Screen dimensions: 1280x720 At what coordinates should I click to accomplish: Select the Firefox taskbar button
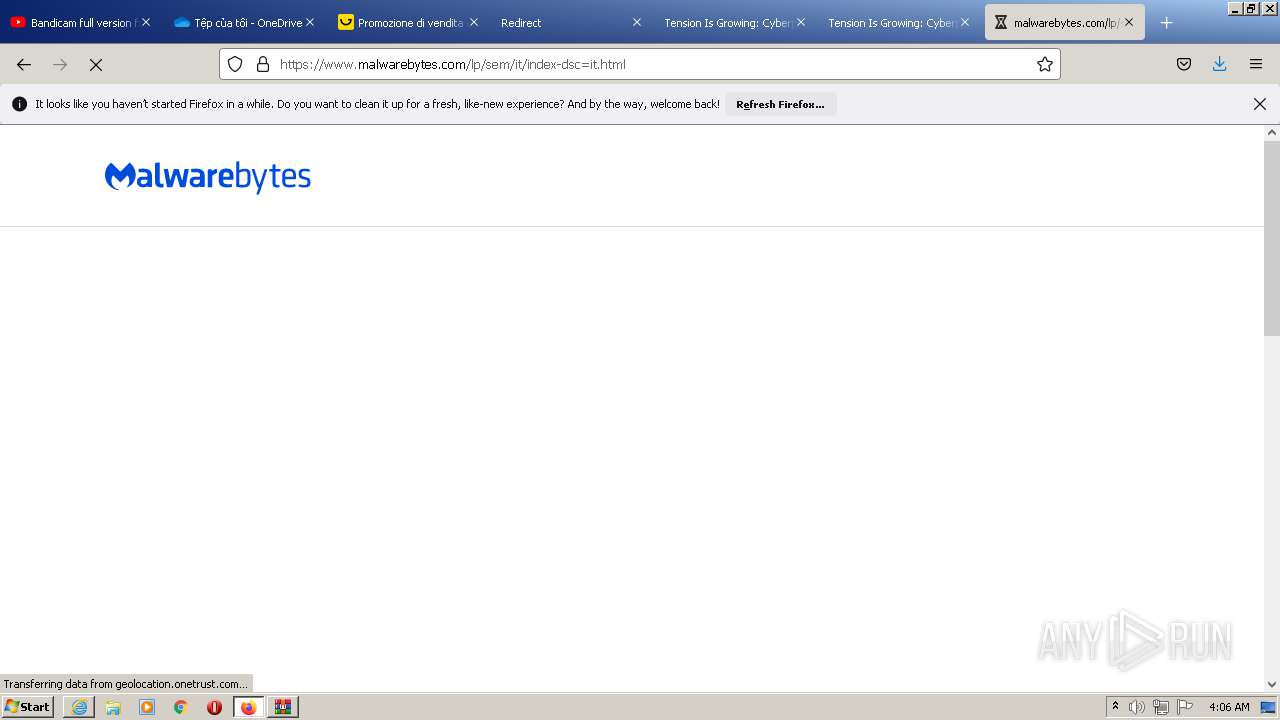[248, 707]
